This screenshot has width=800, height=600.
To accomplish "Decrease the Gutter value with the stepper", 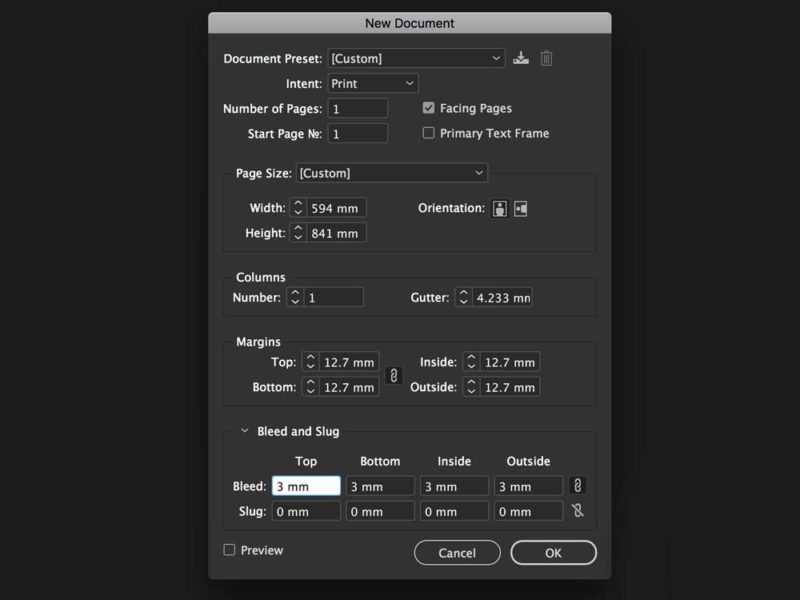I will pyautogui.click(x=462, y=300).
